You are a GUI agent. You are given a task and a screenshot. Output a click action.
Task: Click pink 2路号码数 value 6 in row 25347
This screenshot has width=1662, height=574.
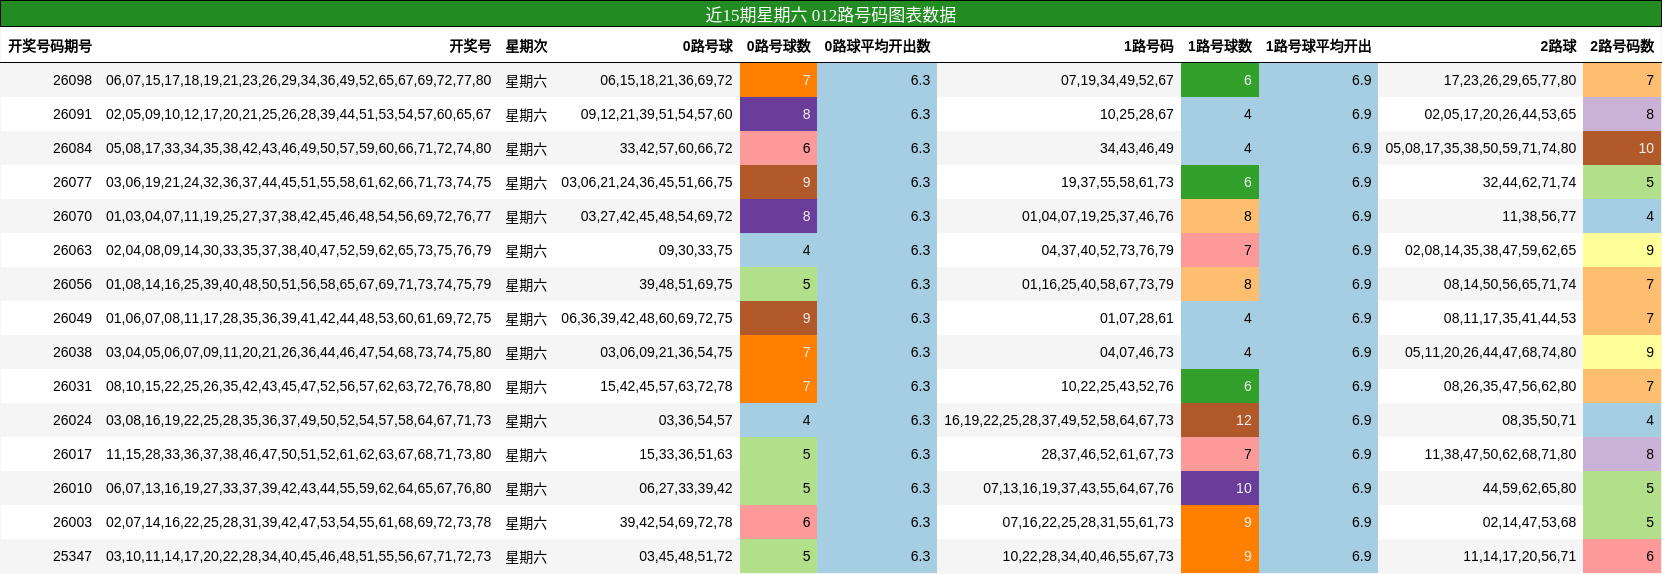[1622, 556]
